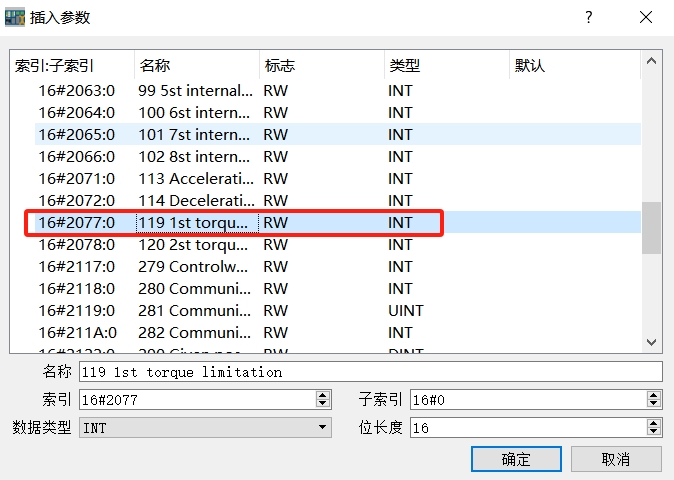674x480 pixels.
Task: Click the 子索引 field spinner arrows
Action: 654,400
